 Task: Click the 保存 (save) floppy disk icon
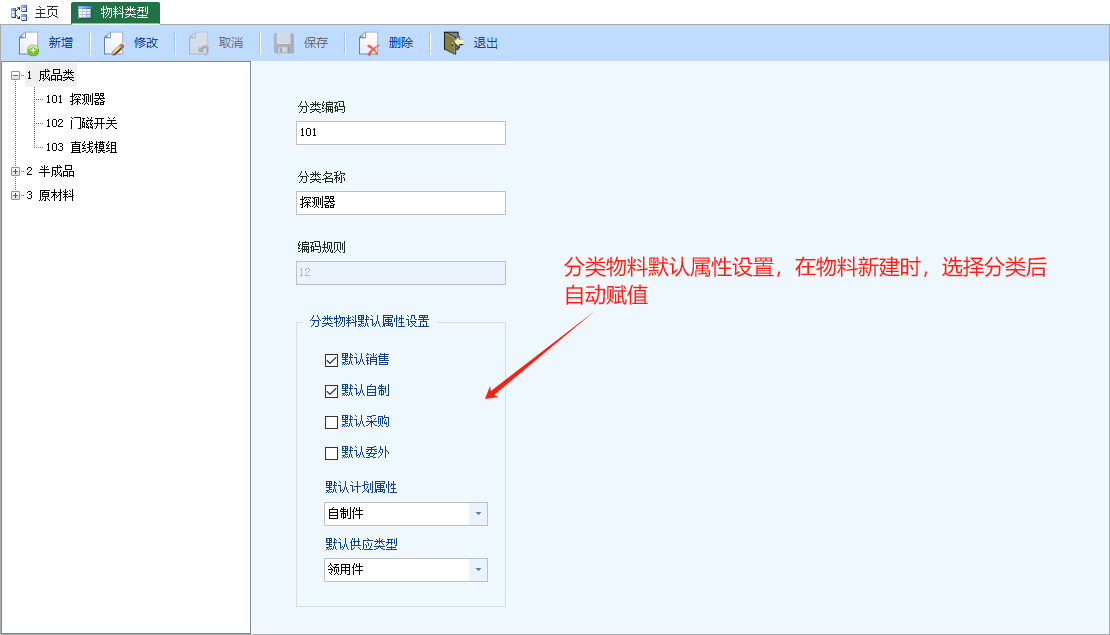(x=284, y=43)
